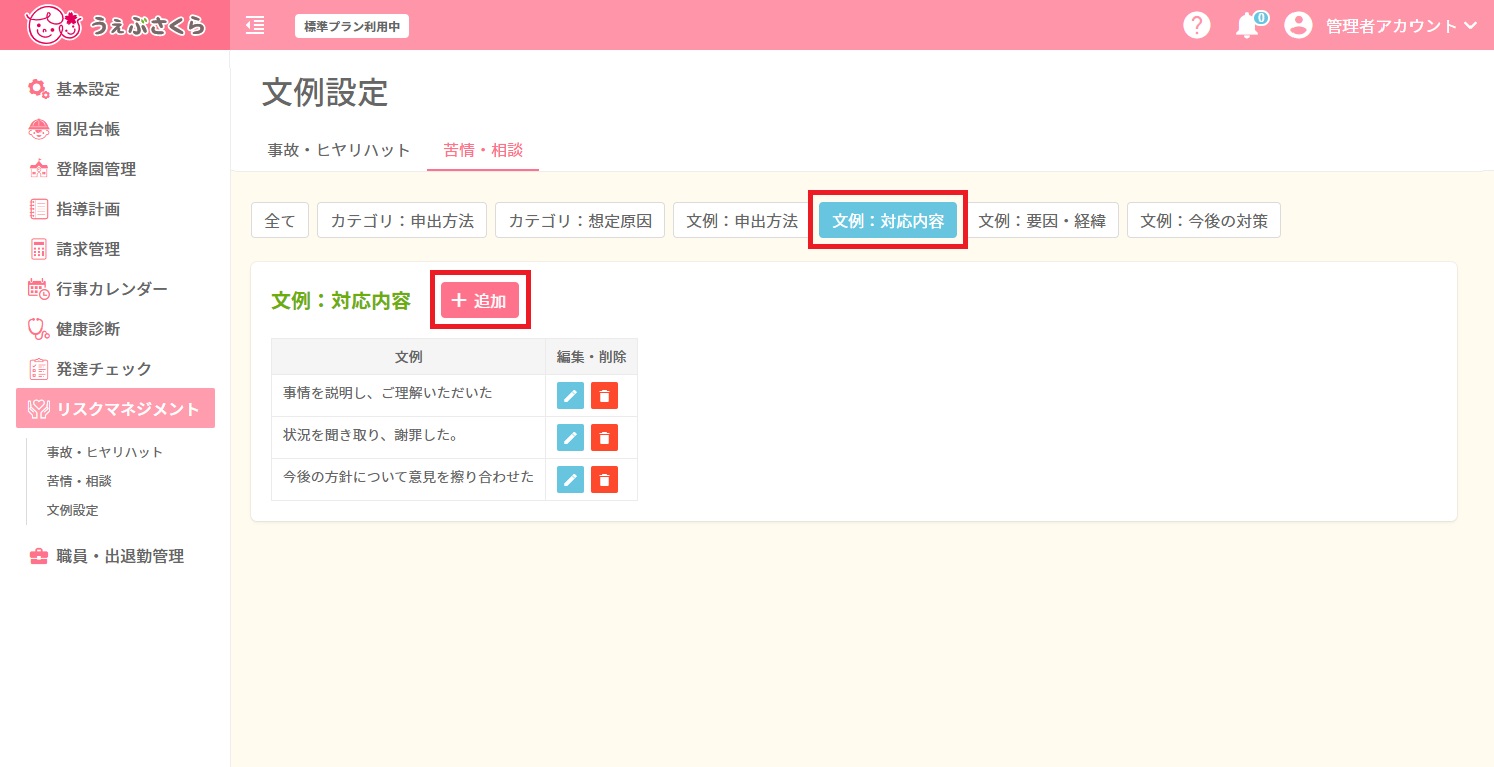
Task: Go to 事故・ヒヤリハット submenu link
Action: [x=105, y=452]
